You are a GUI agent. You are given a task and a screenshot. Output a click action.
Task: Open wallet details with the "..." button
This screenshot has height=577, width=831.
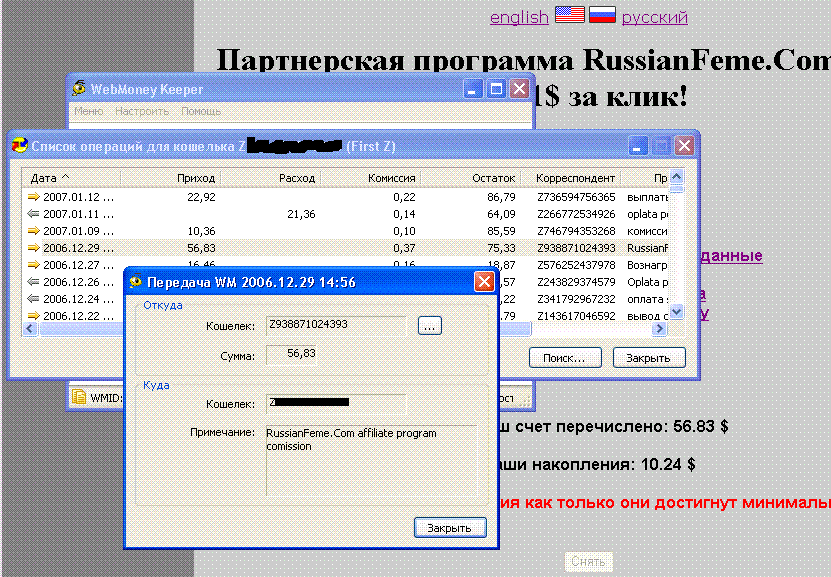(429, 325)
